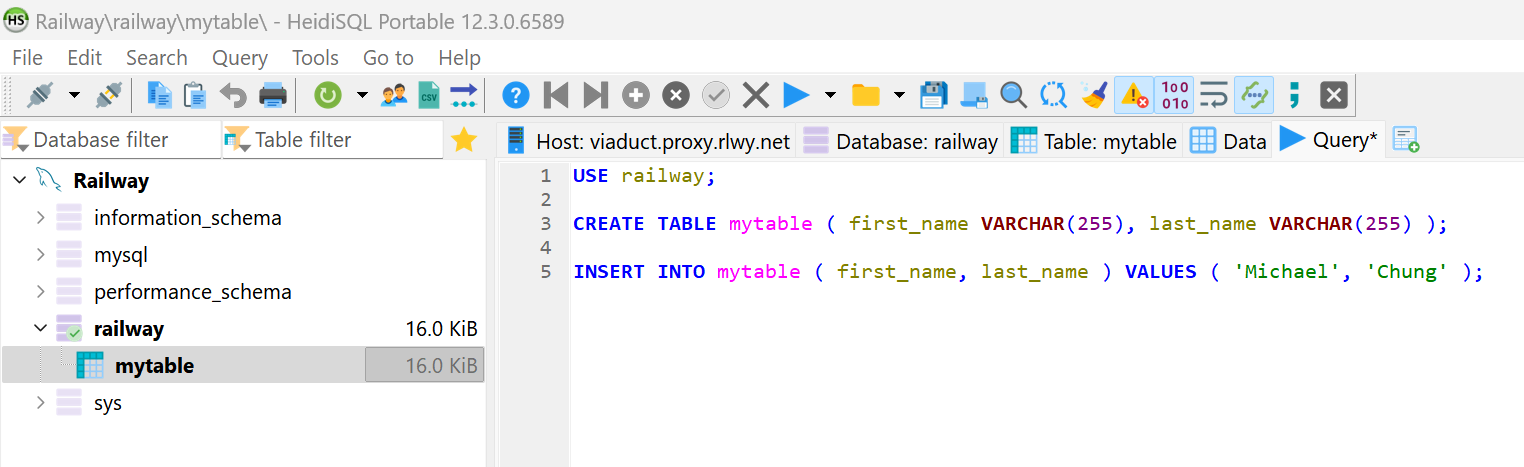1524x467 pixels.
Task: Toggle the word wrap lines icon
Action: click(x=1214, y=95)
